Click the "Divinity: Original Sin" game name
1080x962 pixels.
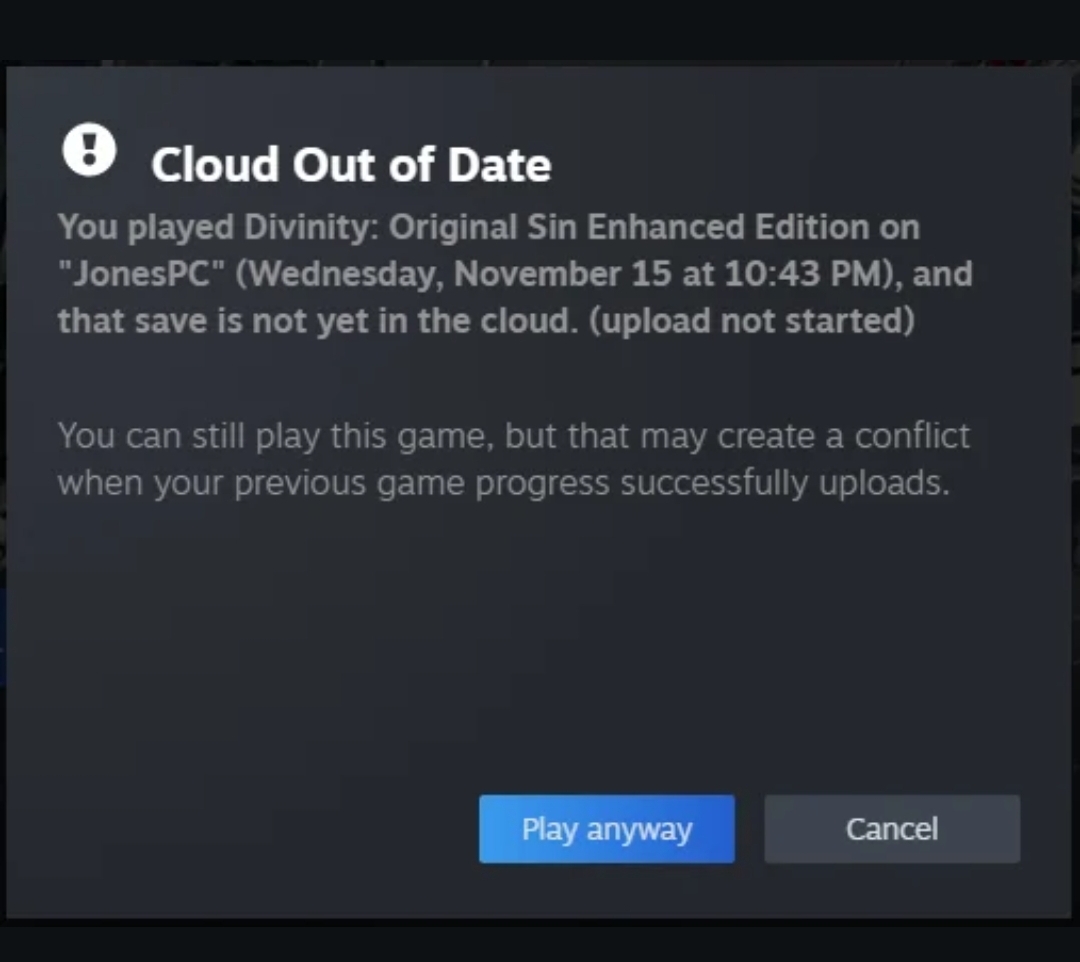[x=409, y=227]
